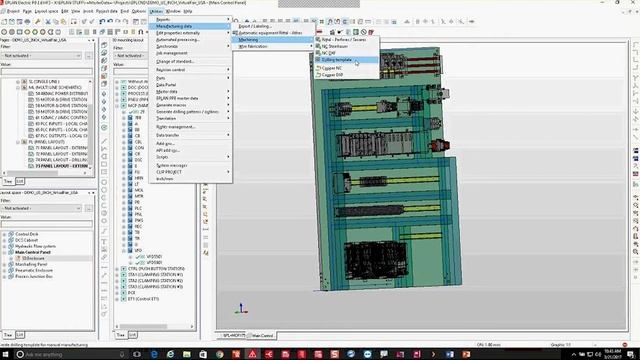Select Copper NC menu entry

tap(347, 68)
